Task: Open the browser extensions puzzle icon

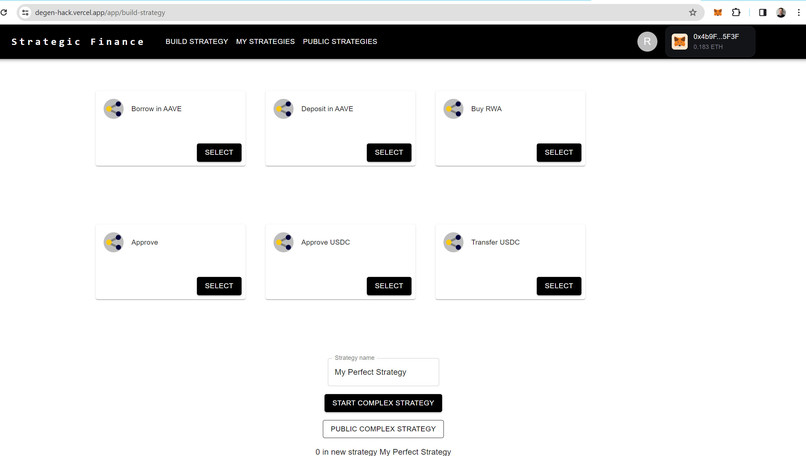Action: (x=736, y=12)
